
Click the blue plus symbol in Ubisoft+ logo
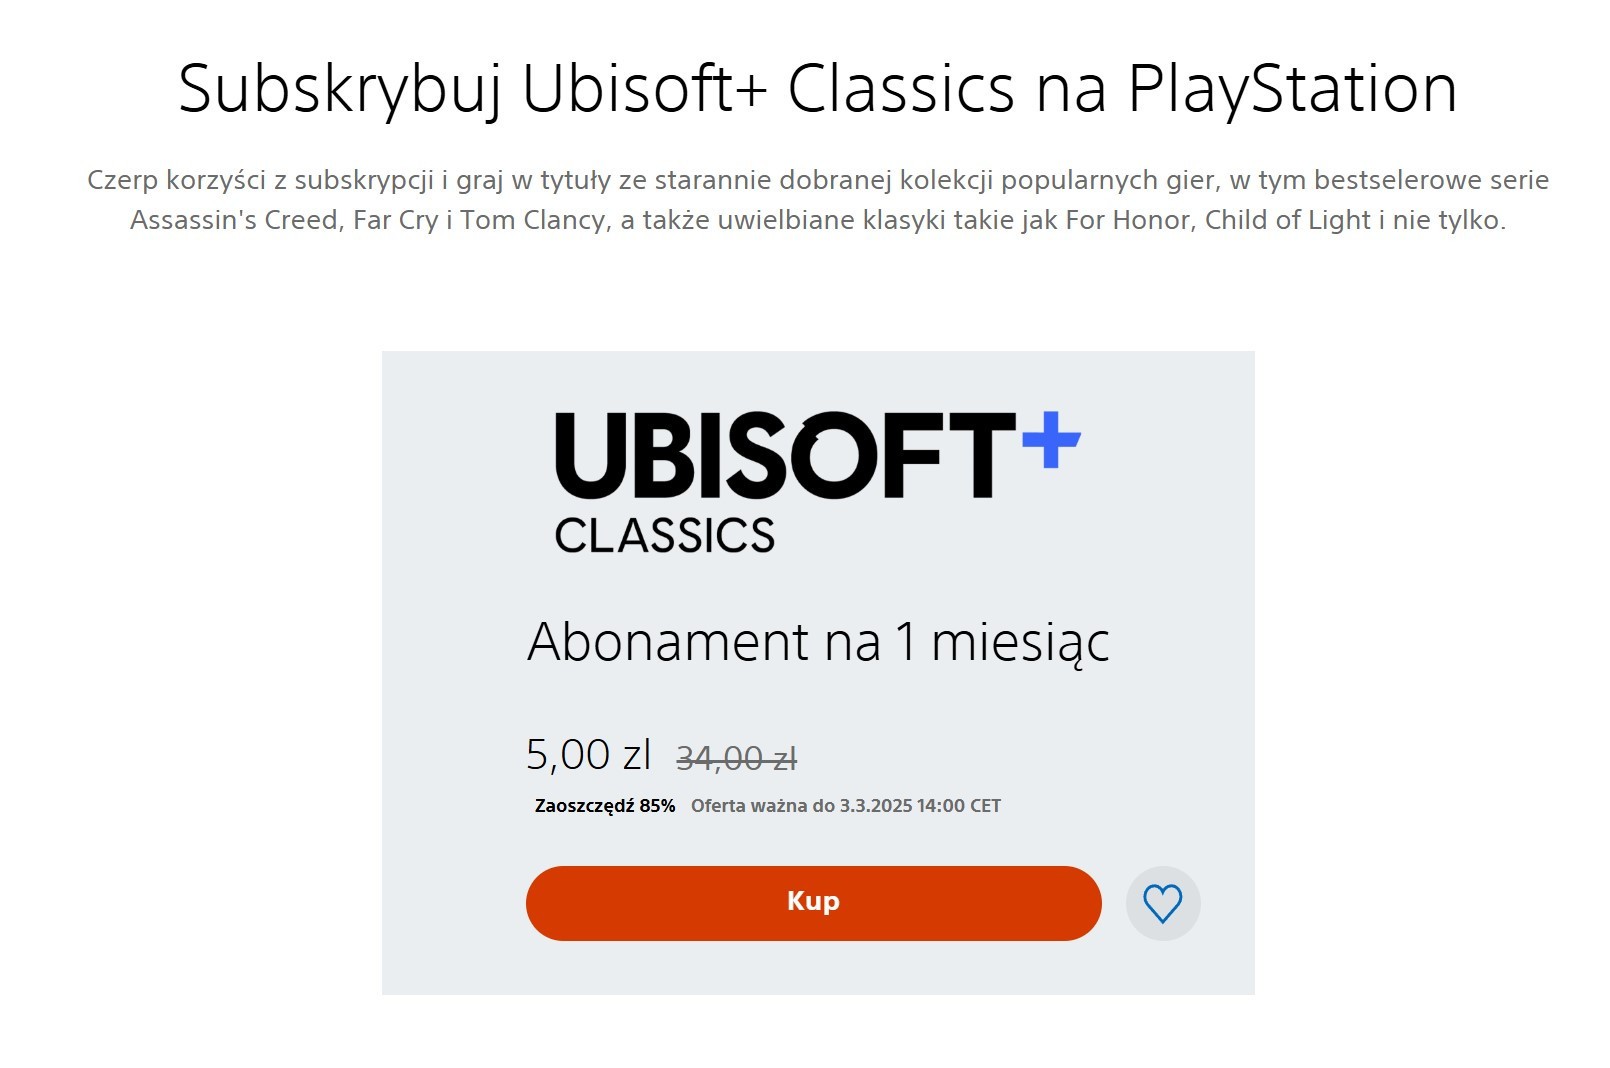coord(1051,438)
